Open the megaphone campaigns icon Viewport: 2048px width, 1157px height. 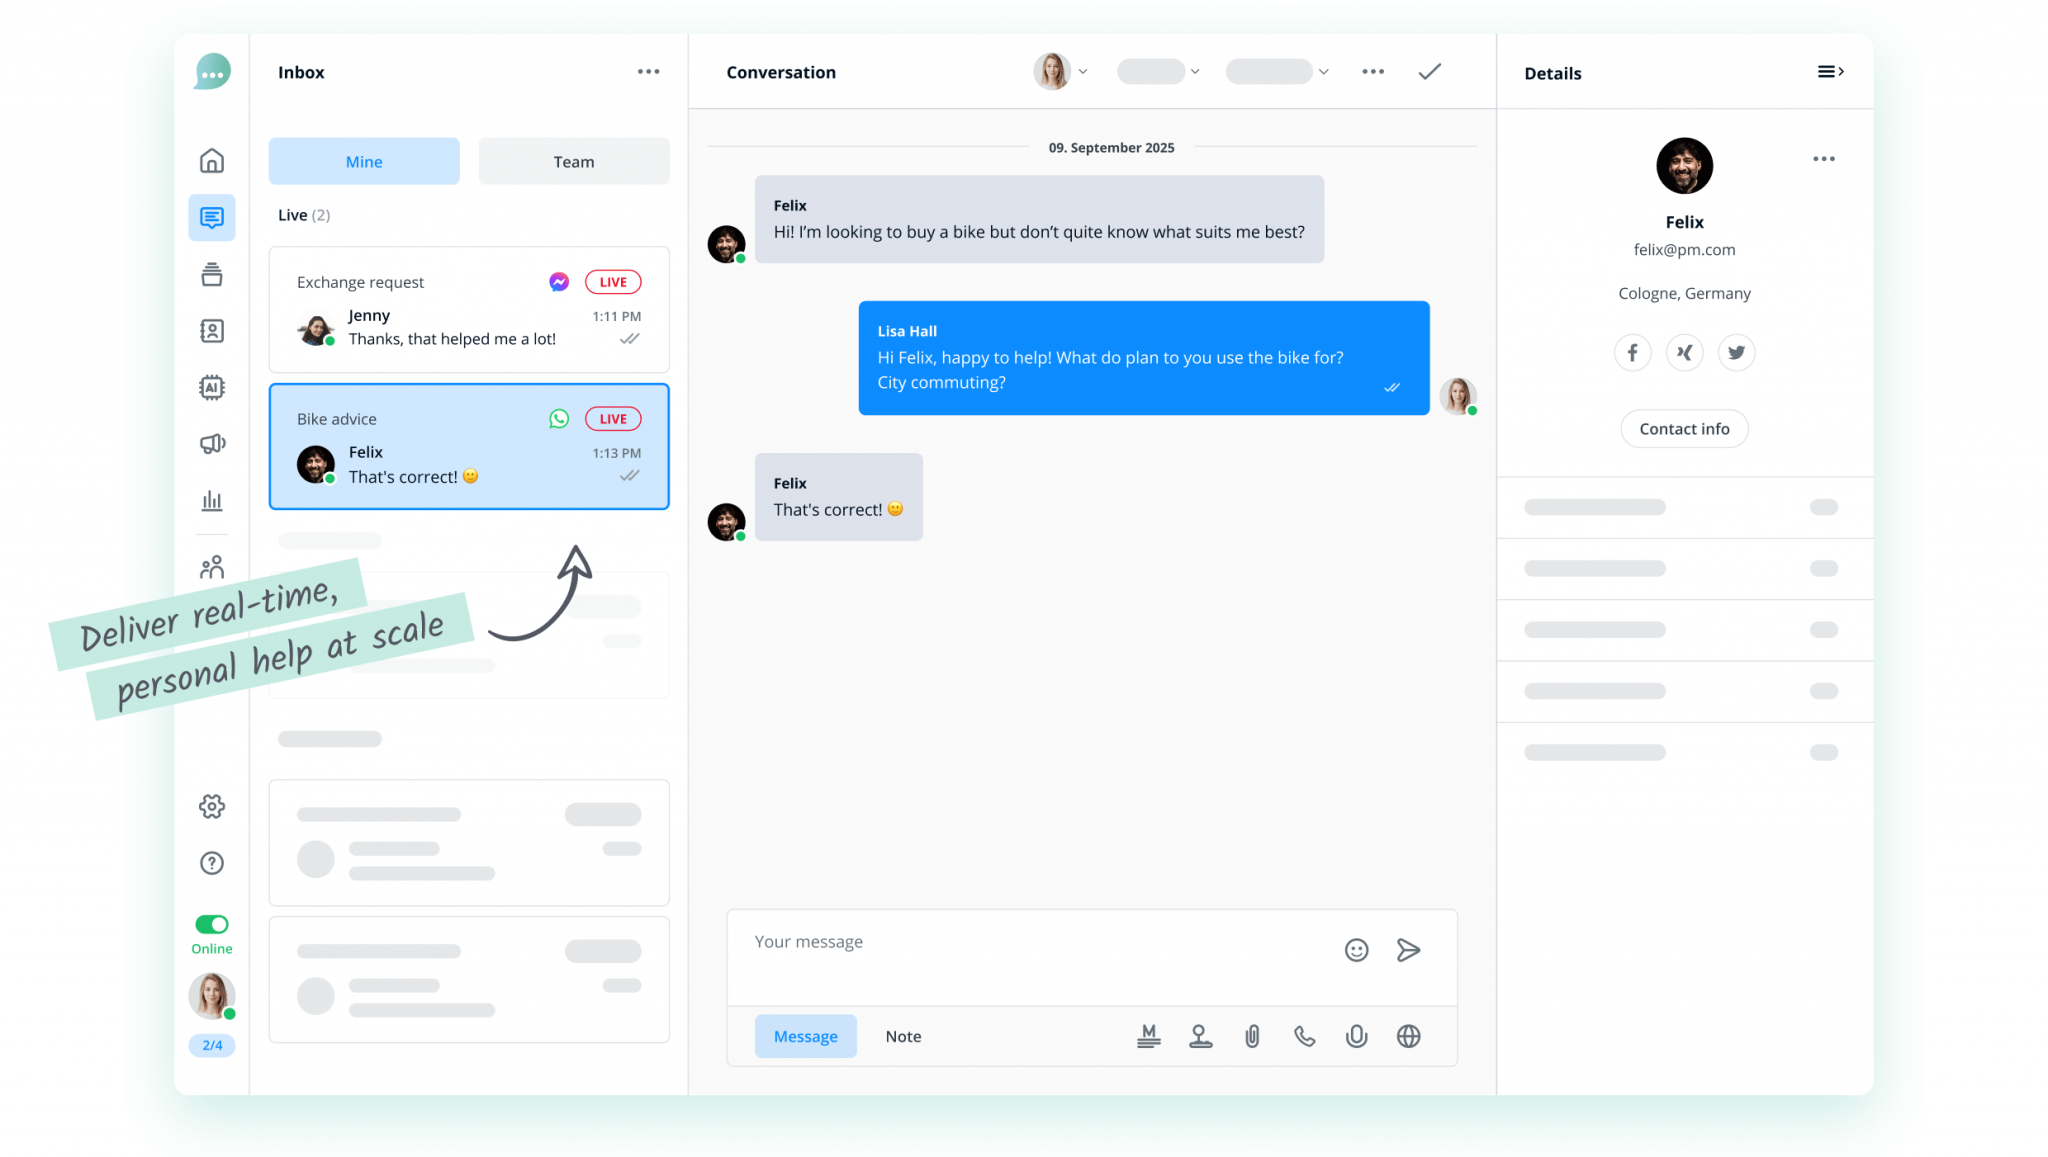[x=211, y=443]
